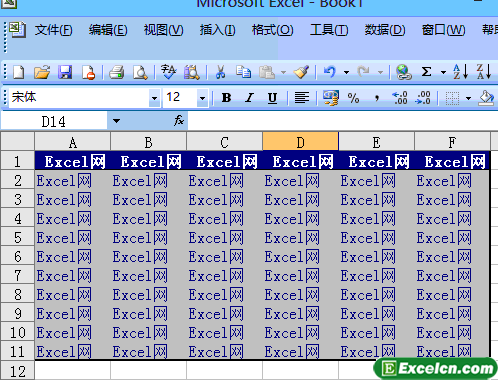This screenshot has height=380, width=498.
Task: Undo the last action
Action: pos(330,72)
